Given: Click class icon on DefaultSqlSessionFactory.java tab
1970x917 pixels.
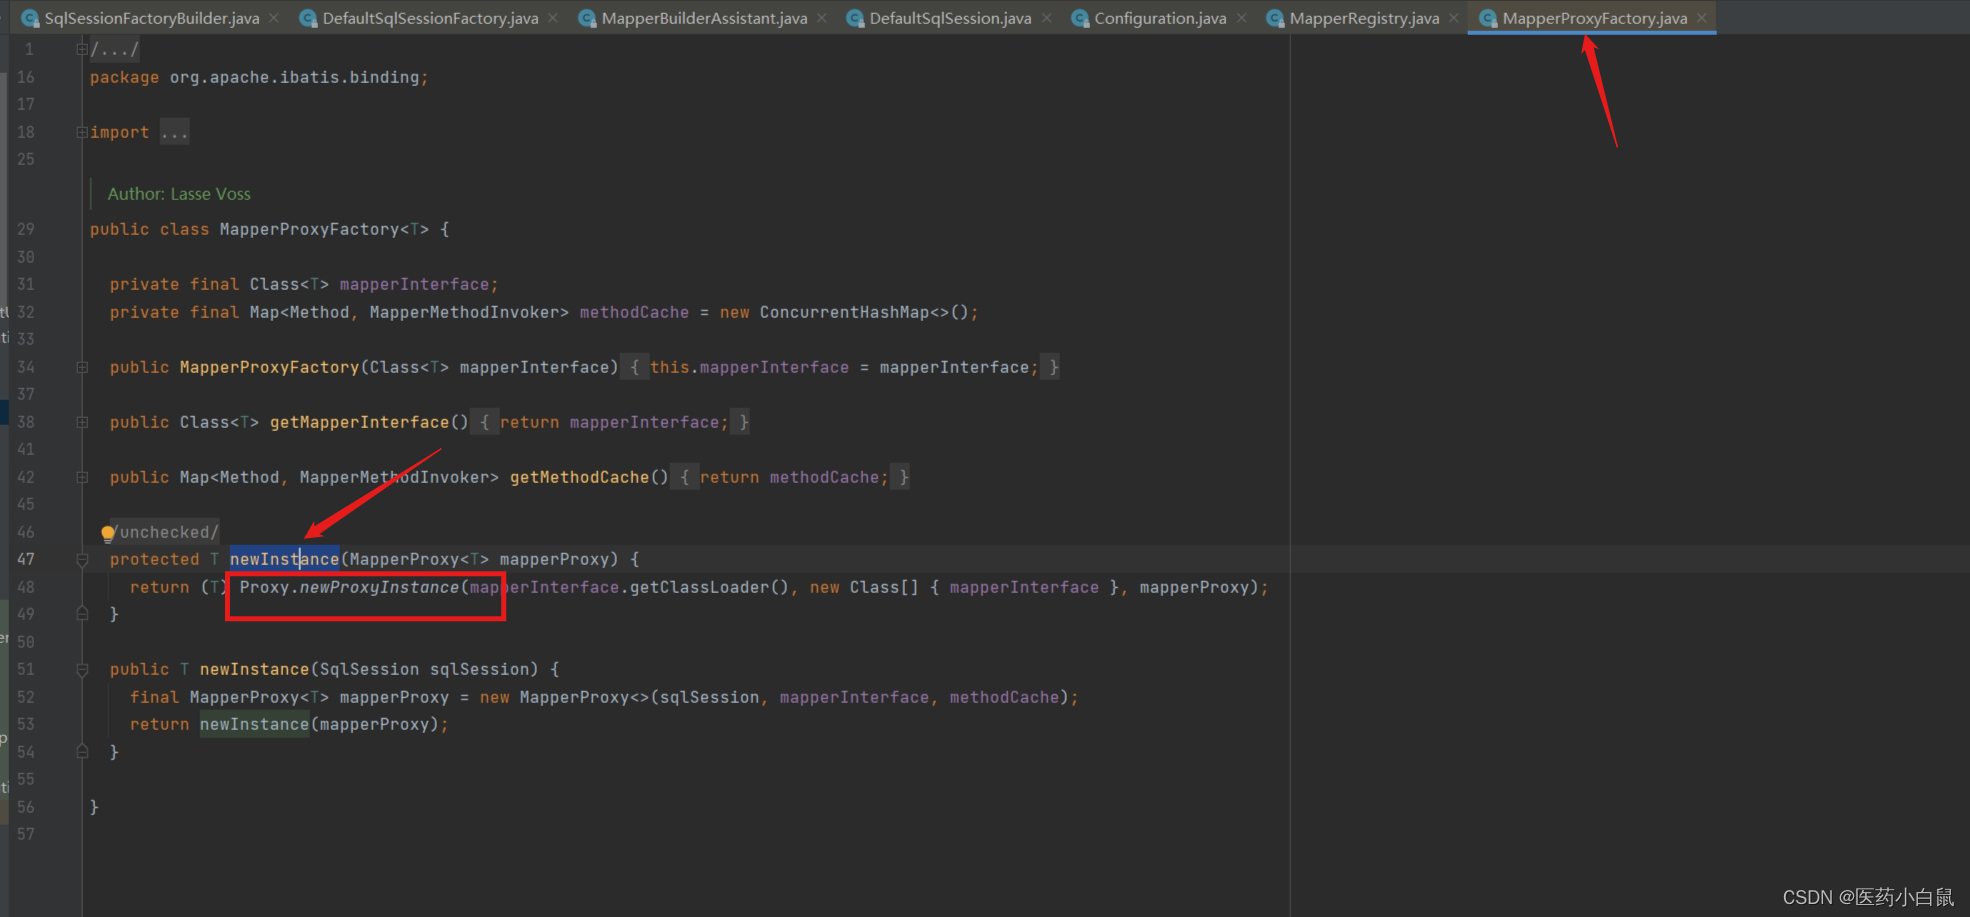Looking at the screenshot, I should 308,18.
